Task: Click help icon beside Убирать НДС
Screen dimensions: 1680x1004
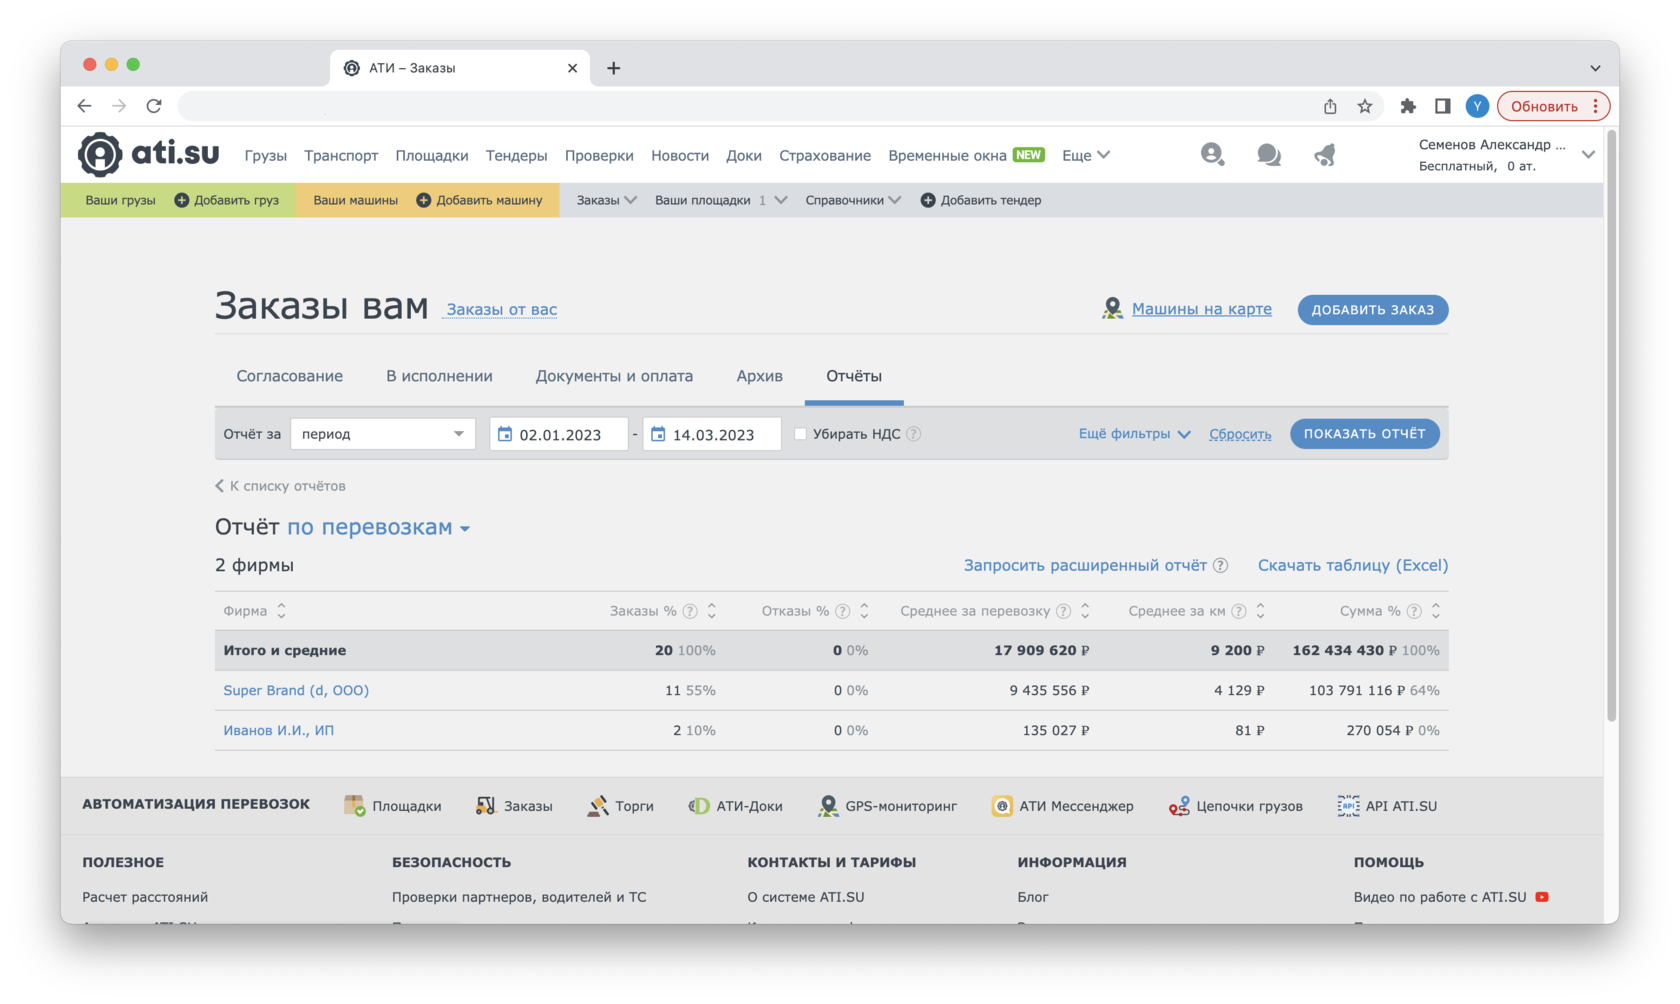Action: pos(914,434)
